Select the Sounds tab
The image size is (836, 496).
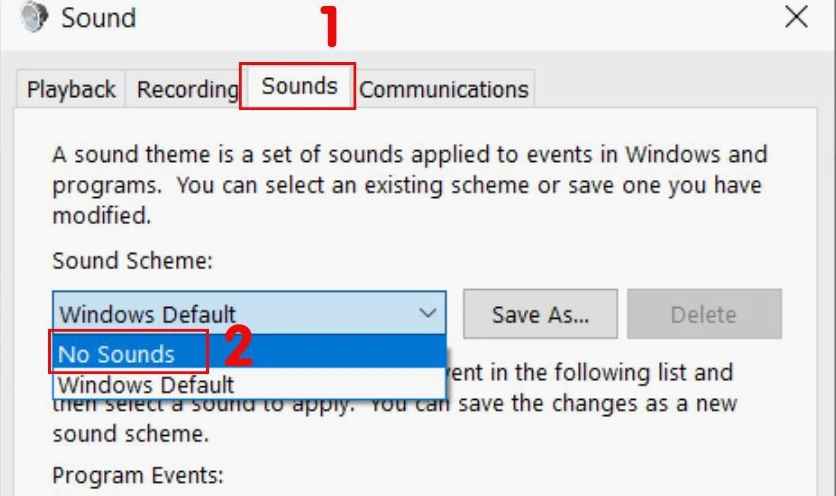(298, 86)
